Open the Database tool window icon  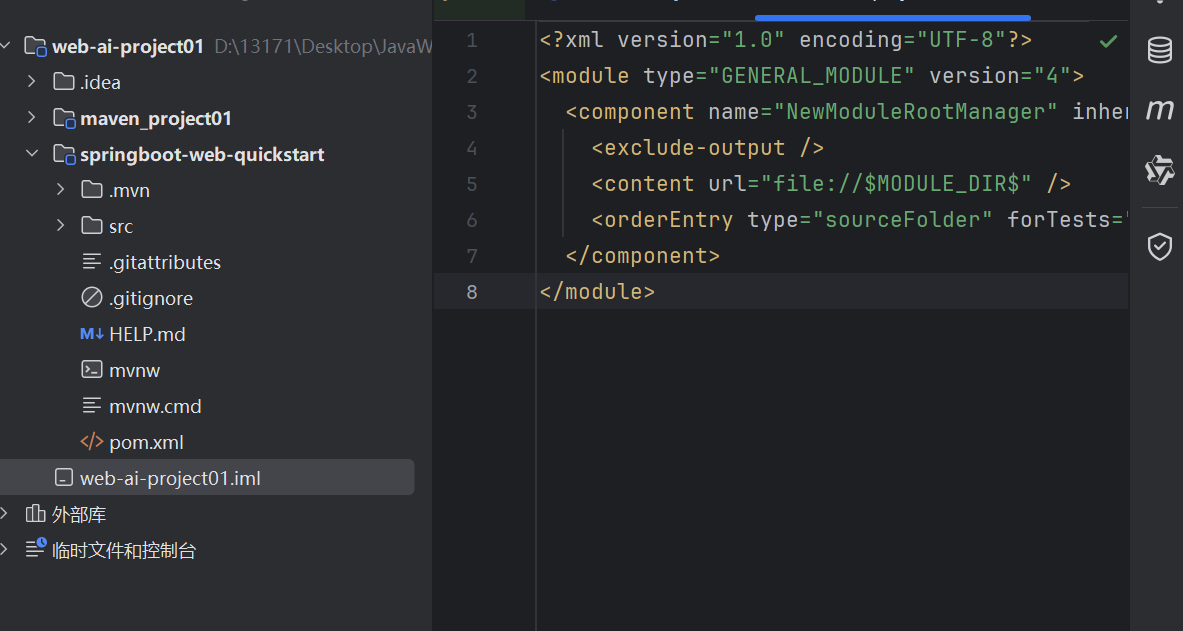tap(1160, 51)
